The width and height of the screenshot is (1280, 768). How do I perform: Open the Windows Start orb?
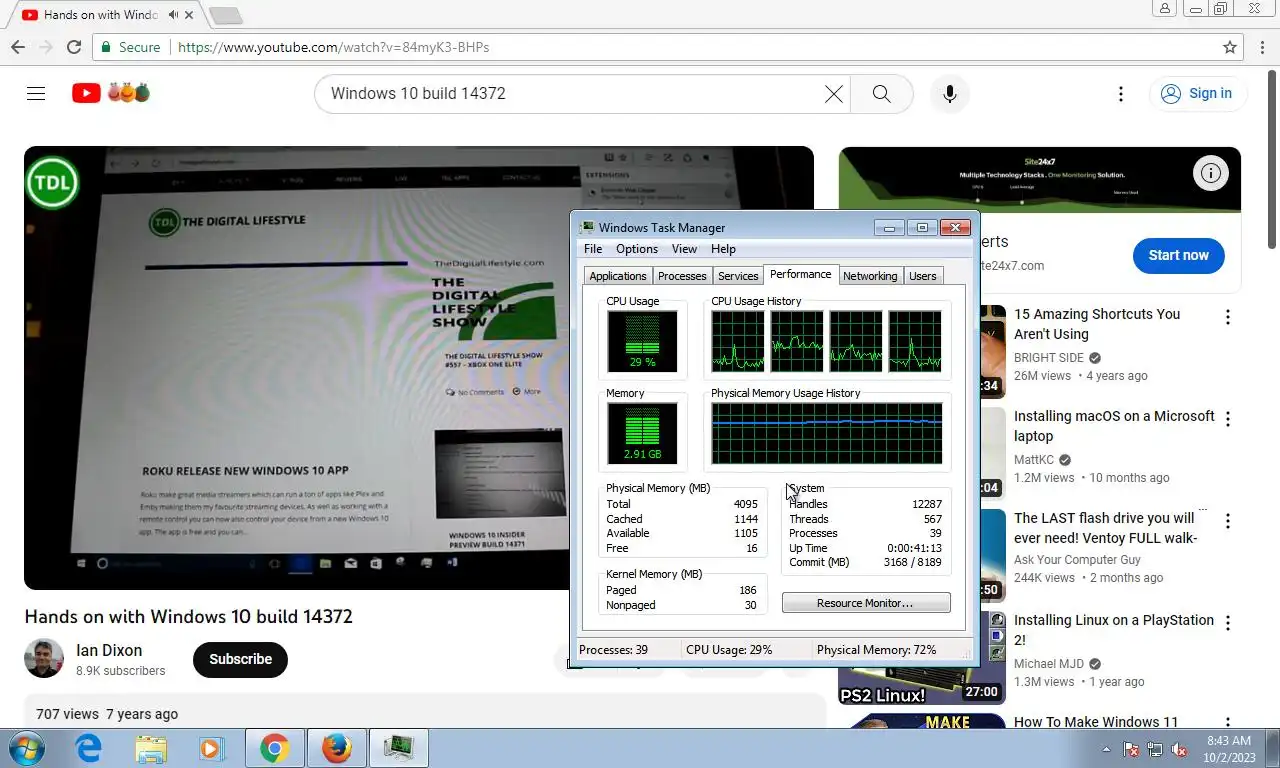pos(27,748)
